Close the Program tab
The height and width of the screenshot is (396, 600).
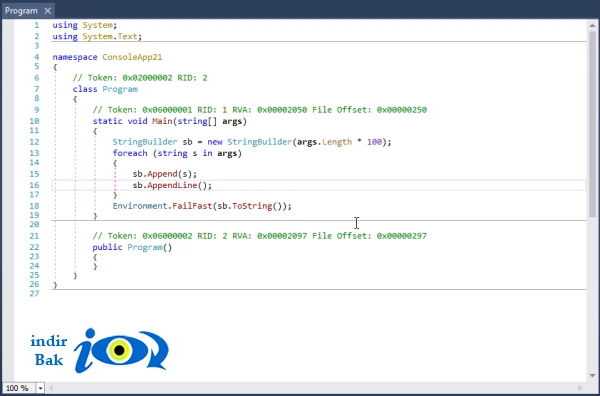[x=47, y=11]
